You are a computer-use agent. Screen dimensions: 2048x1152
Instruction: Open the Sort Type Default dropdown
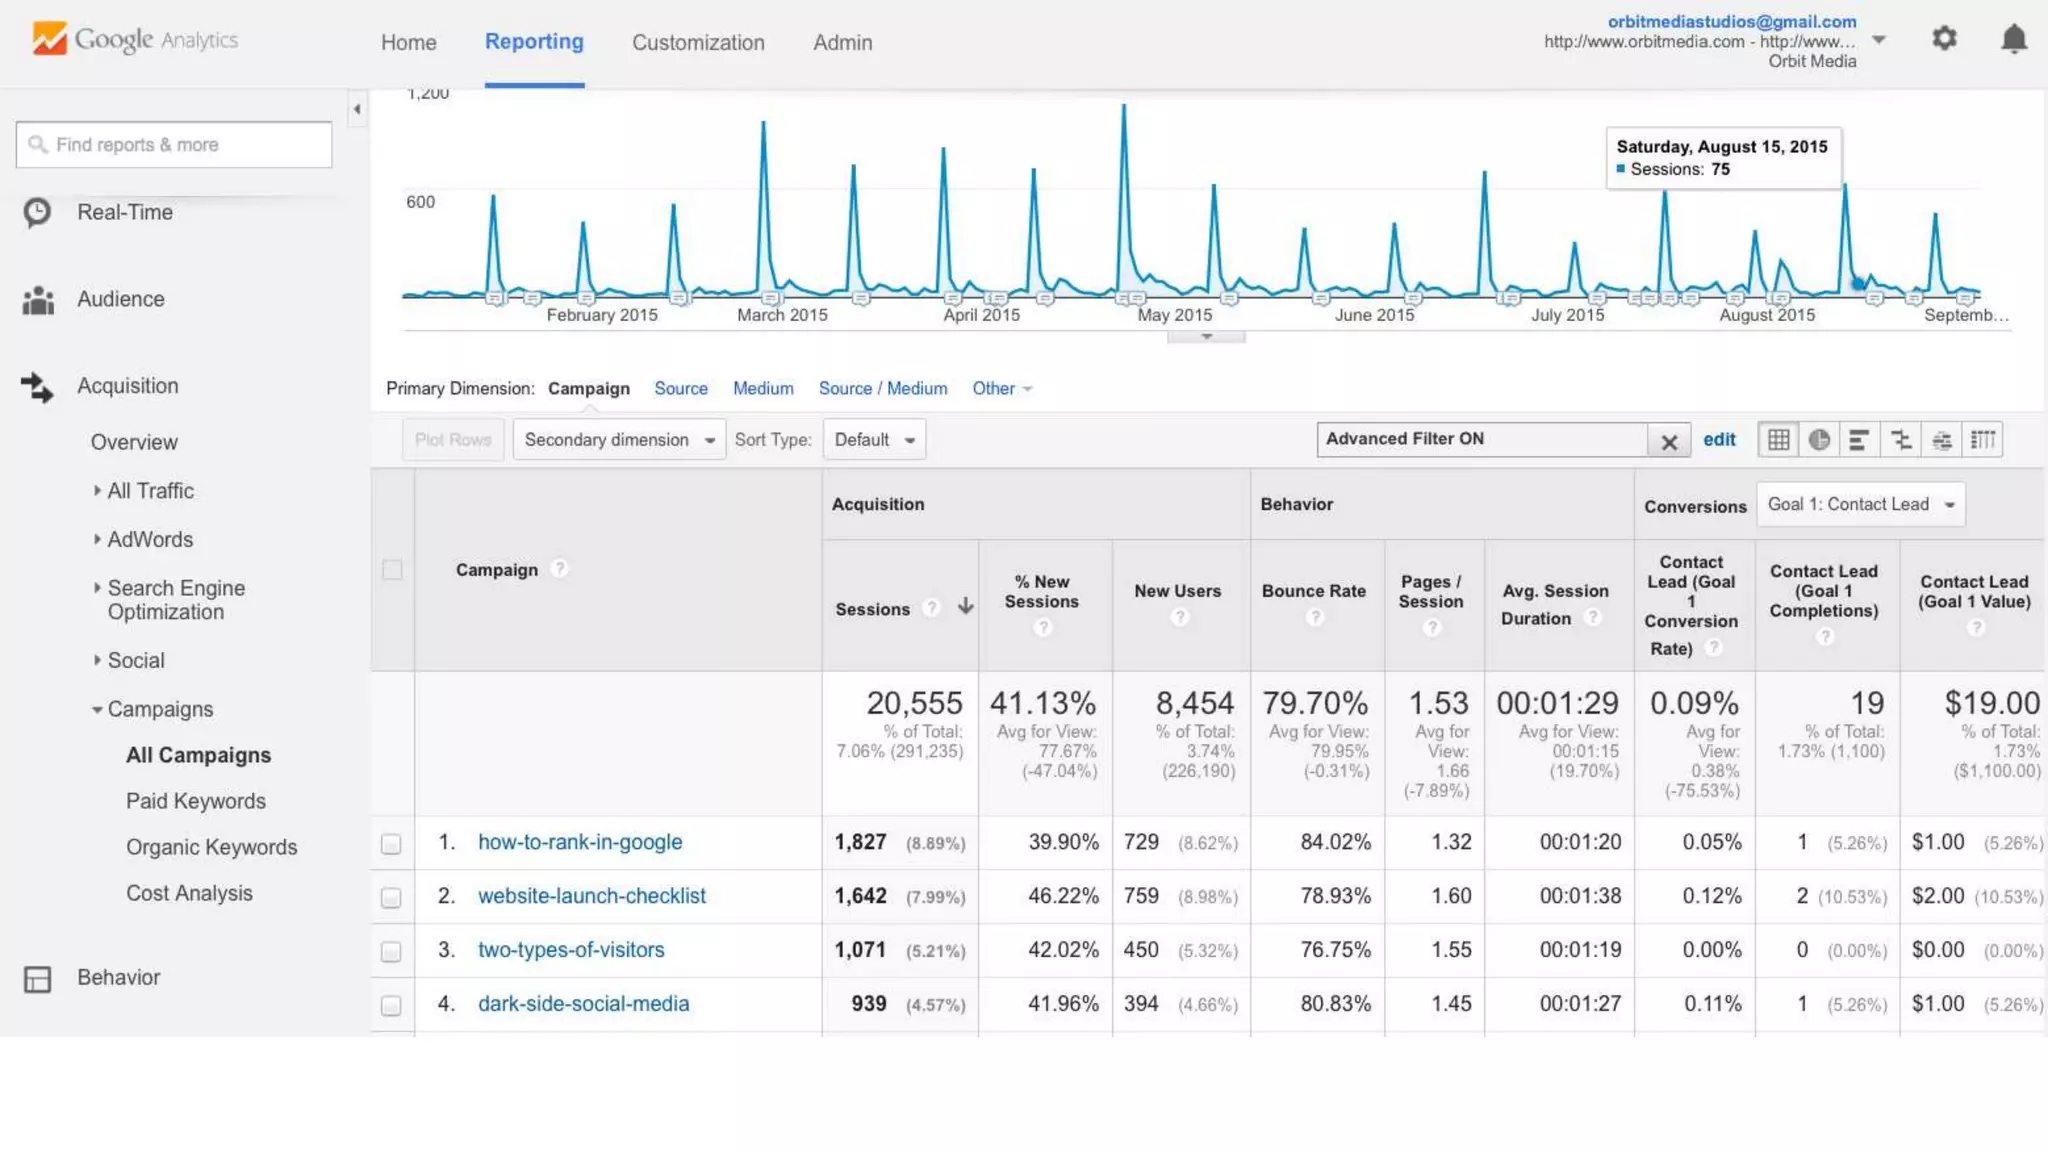click(x=874, y=440)
